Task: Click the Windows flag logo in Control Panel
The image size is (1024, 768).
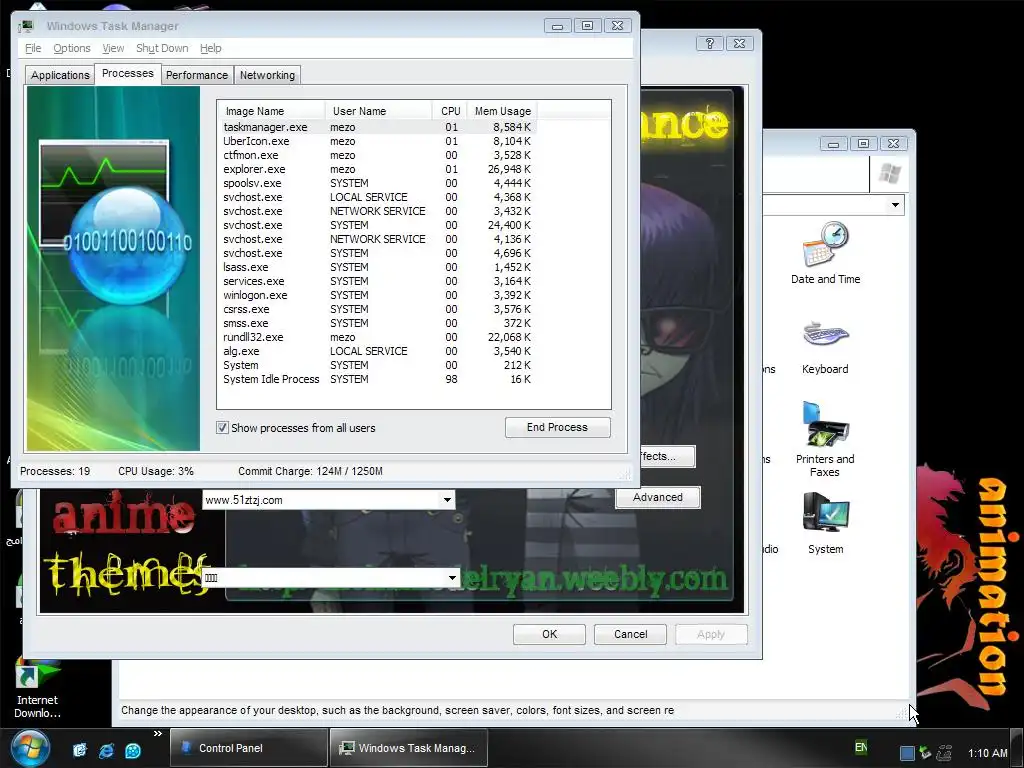Action: tap(889, 174)
